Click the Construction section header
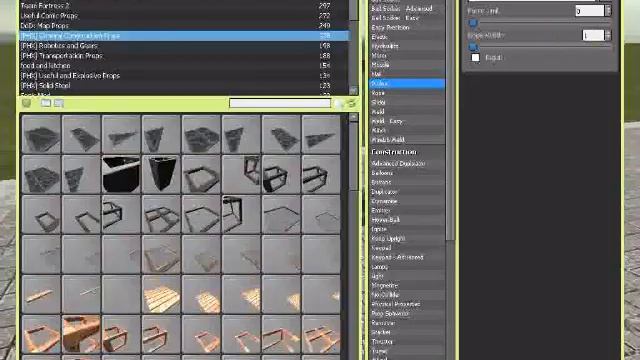Viewport: 640px width, 360px height. point(394,152)
